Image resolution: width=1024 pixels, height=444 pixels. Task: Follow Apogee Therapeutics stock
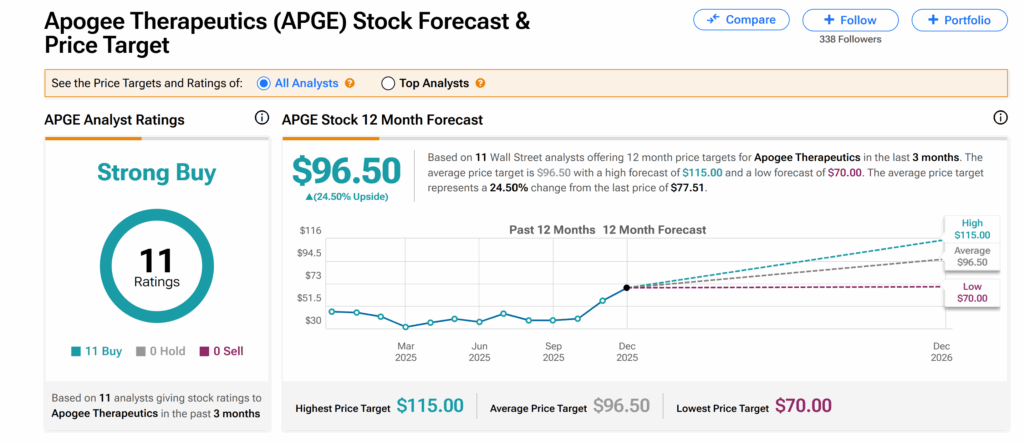pyautogui.click(x=850, y=20)
